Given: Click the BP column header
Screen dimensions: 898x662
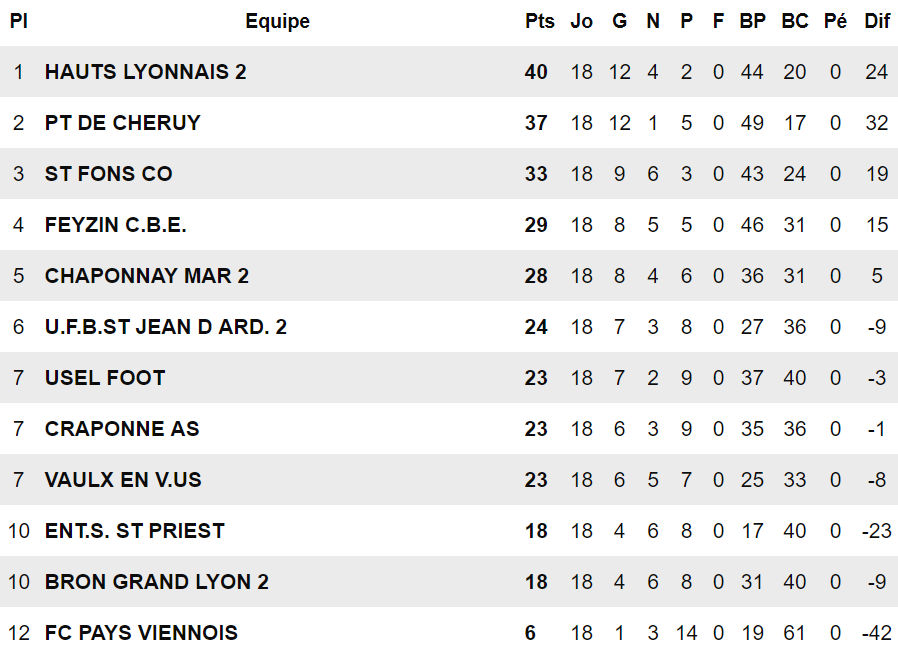Looking at the screenshot, I should [752, 21].
